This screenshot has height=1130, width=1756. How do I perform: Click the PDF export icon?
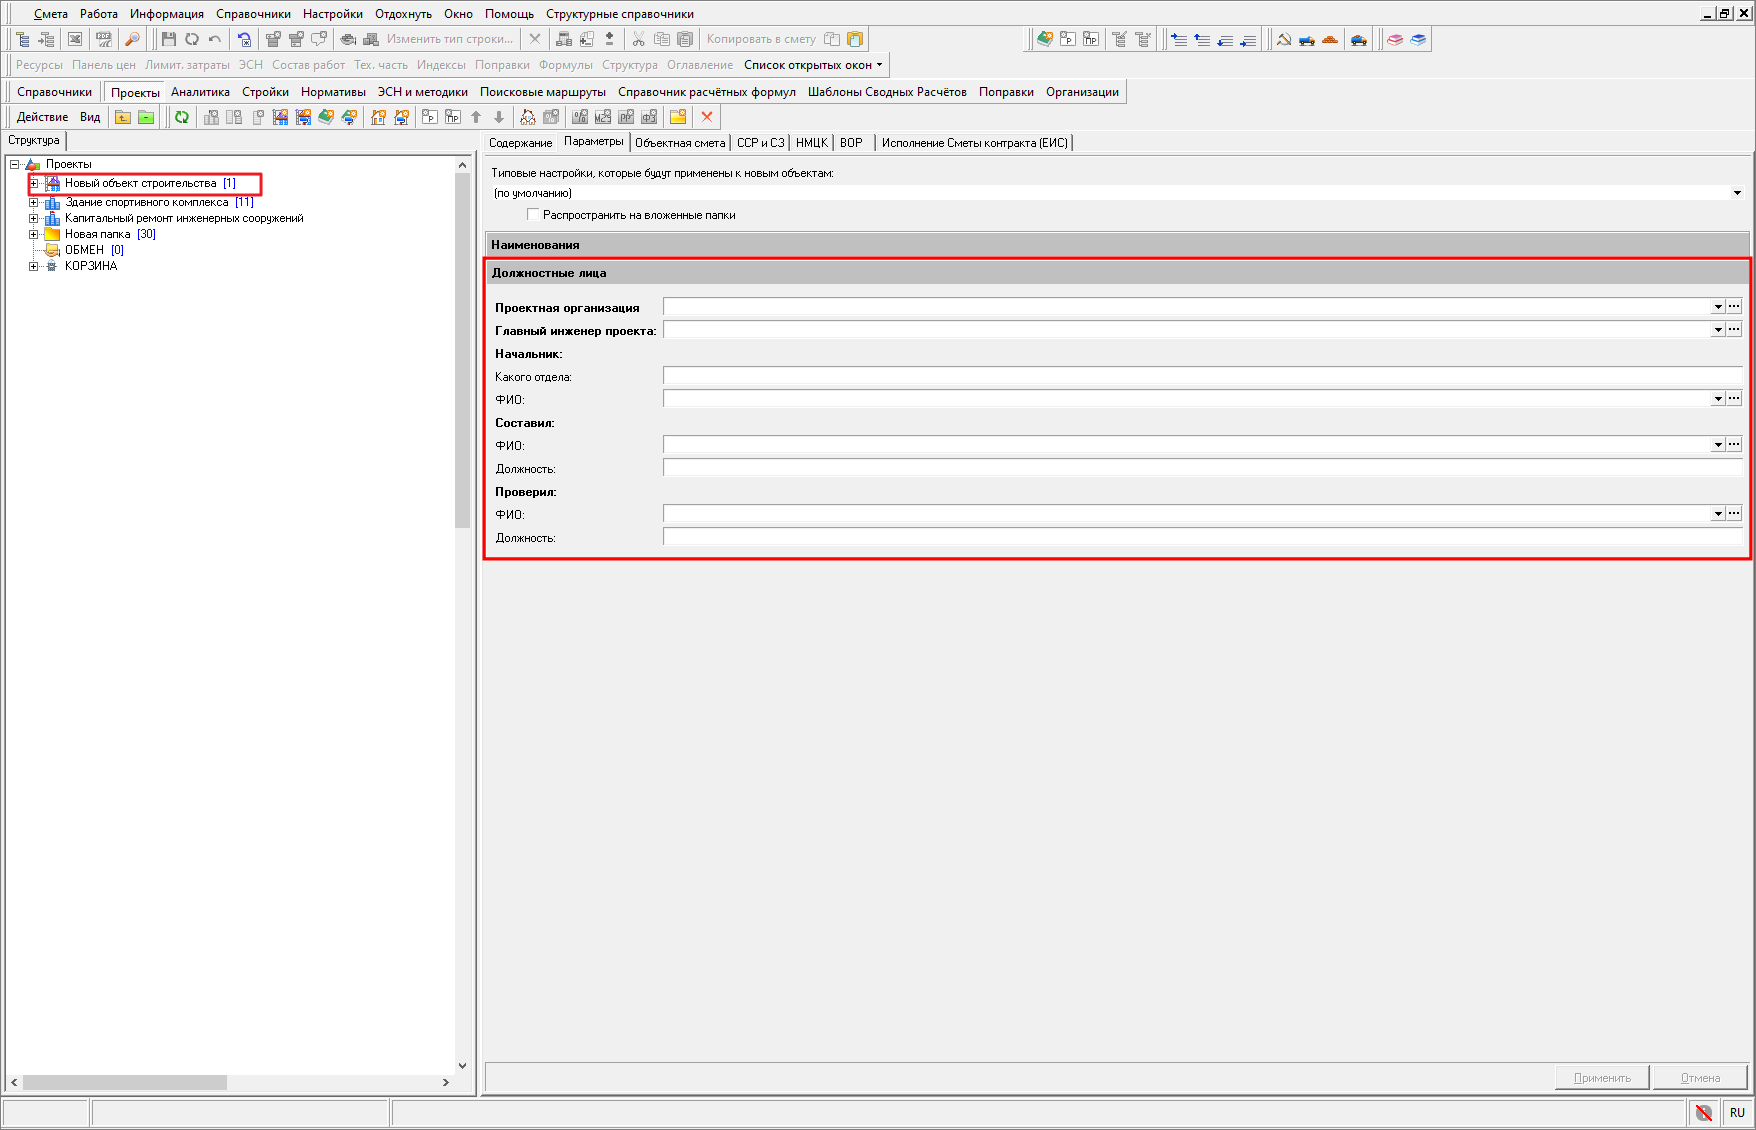pyautogui.click(x=103, y=39)
